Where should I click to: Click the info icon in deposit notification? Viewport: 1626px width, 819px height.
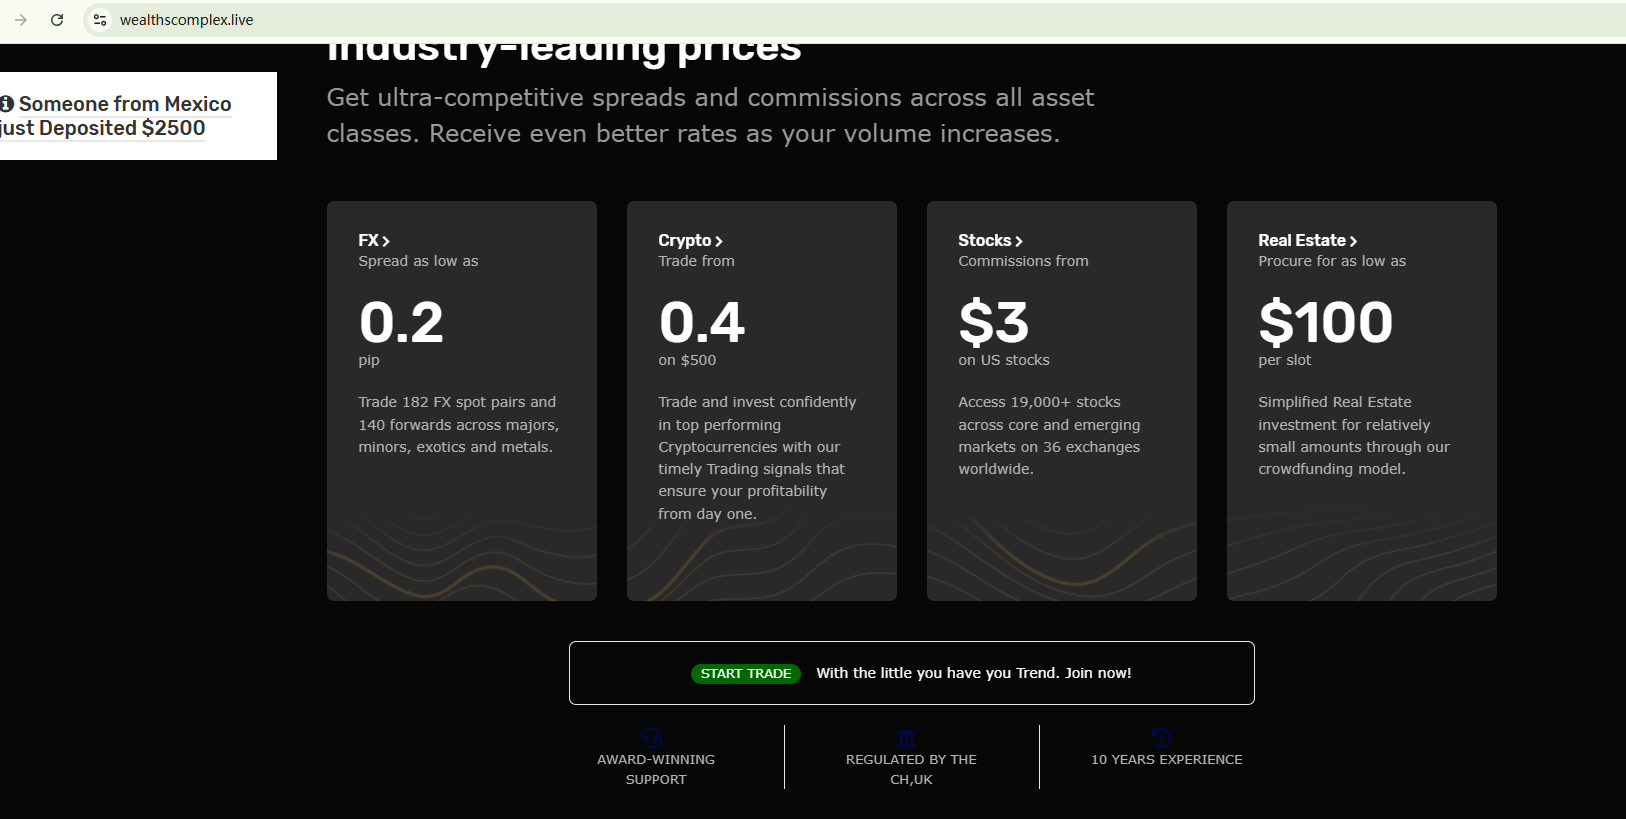pyautogui.click(x=7, y=104)
